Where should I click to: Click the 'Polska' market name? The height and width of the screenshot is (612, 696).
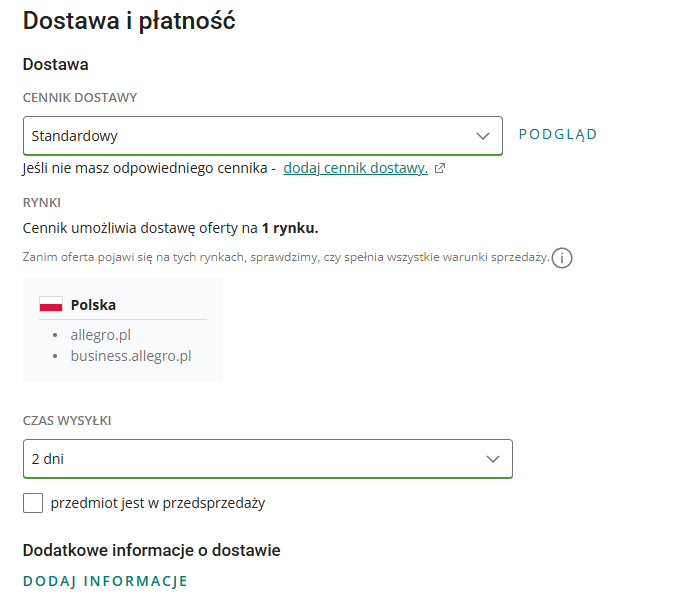tap(93, 305)
